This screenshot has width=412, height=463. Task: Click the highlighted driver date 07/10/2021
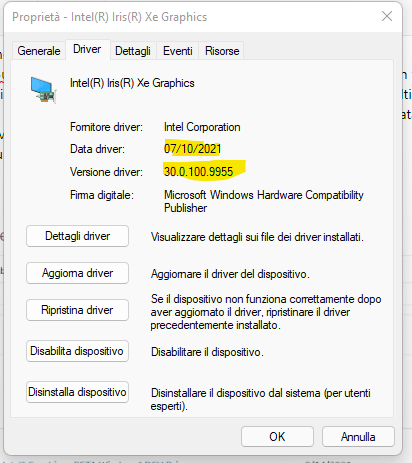pos(192,149)
